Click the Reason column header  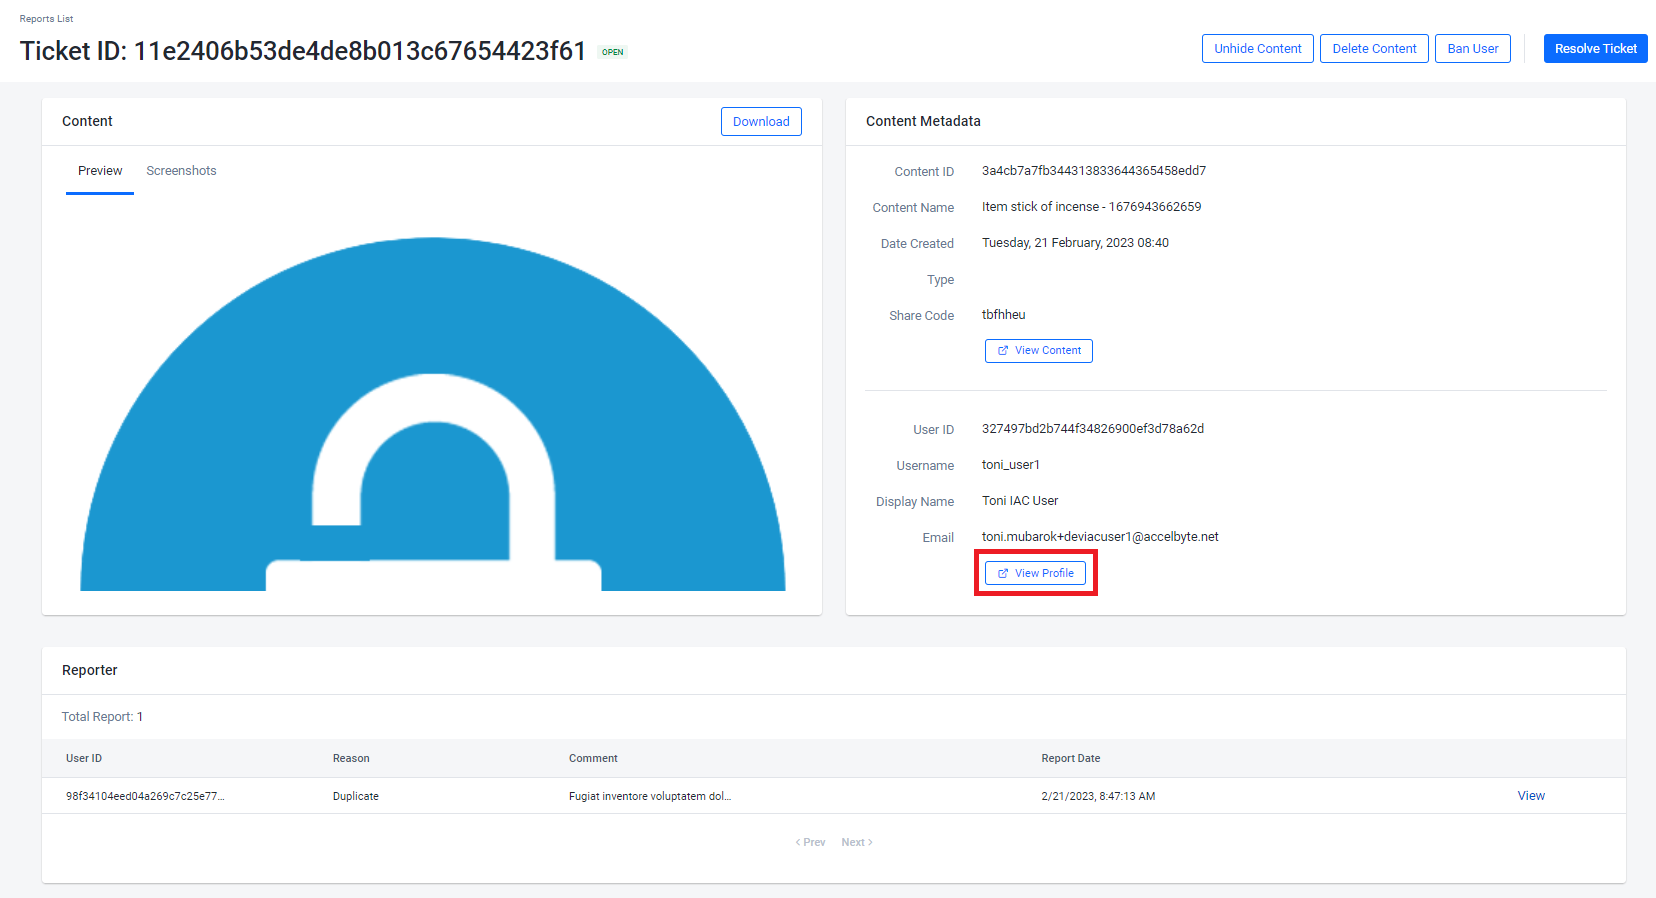pos(351,759)
